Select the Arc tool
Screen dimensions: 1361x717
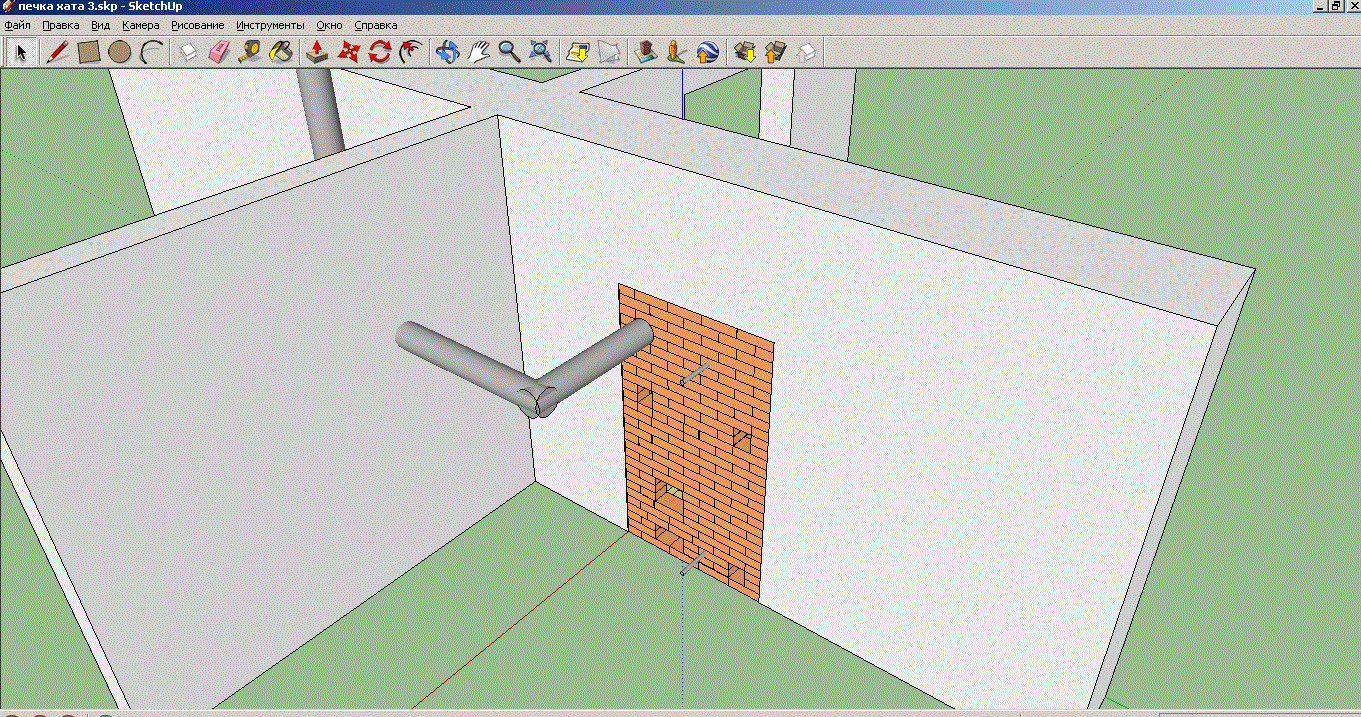pyautogui.click(x=151, y=52)
